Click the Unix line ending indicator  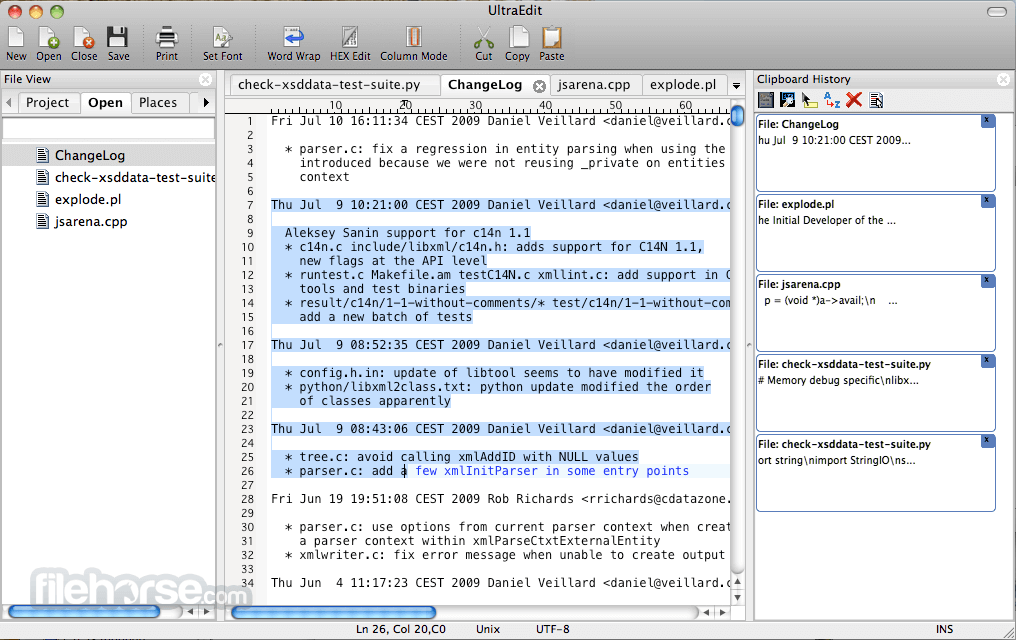pos(488,629)
